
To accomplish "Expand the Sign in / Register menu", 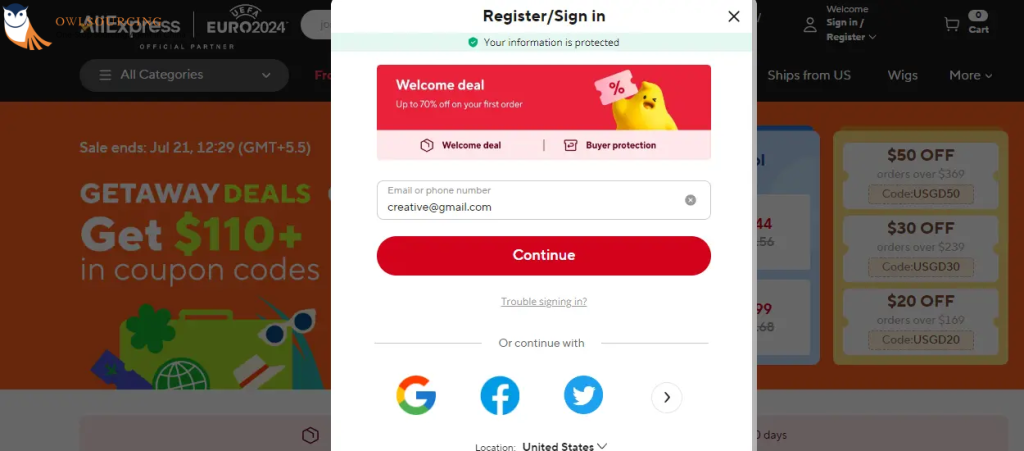I will pos(851,29).
